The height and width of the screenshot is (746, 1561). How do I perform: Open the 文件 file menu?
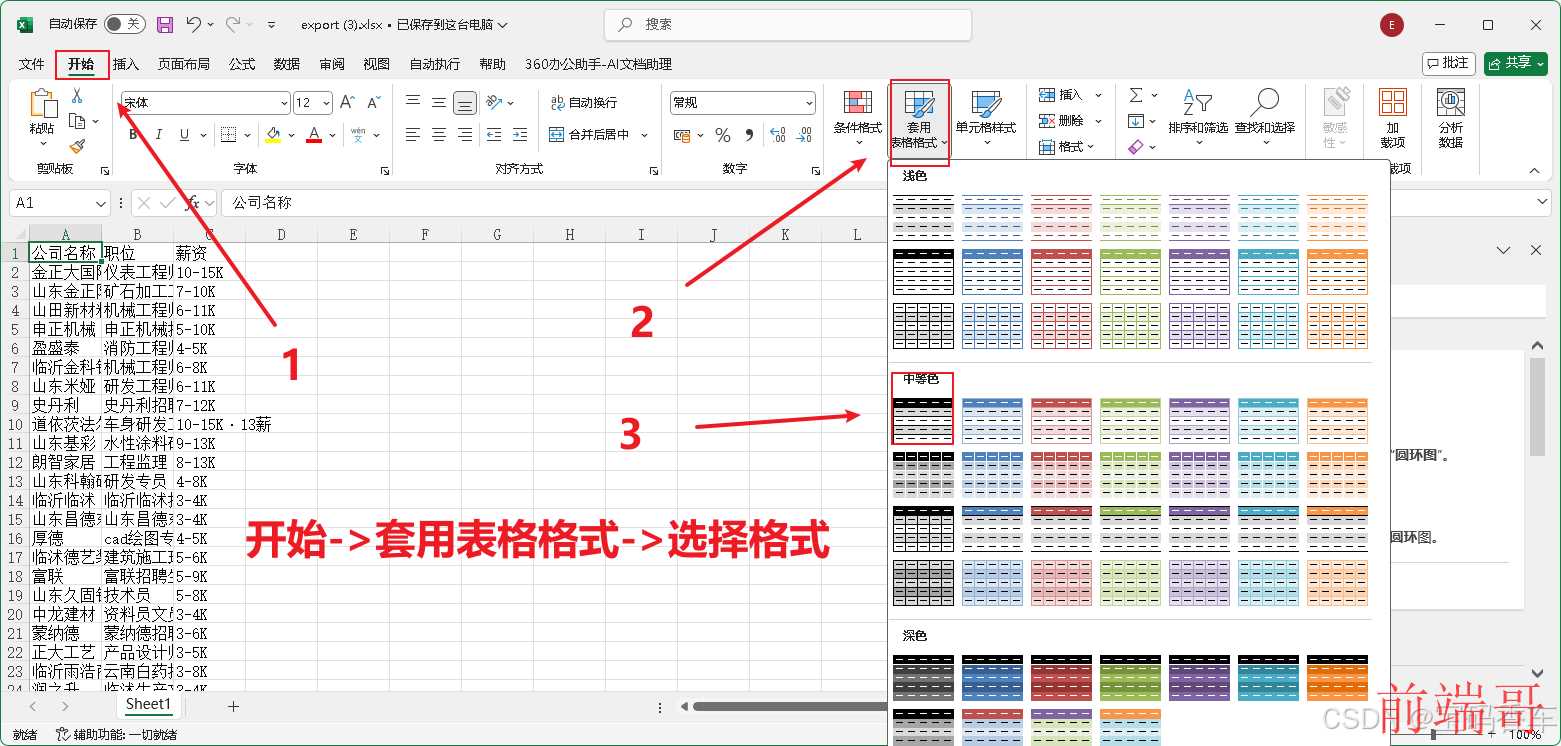coord(32,64)
